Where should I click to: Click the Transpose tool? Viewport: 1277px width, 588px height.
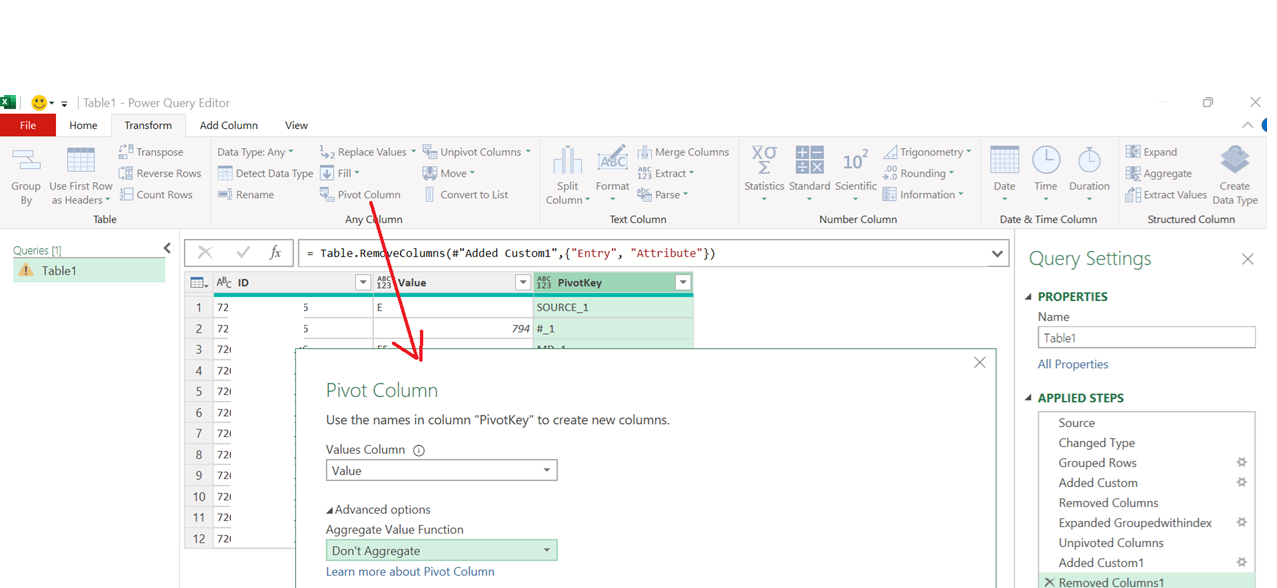click(151, 152)
